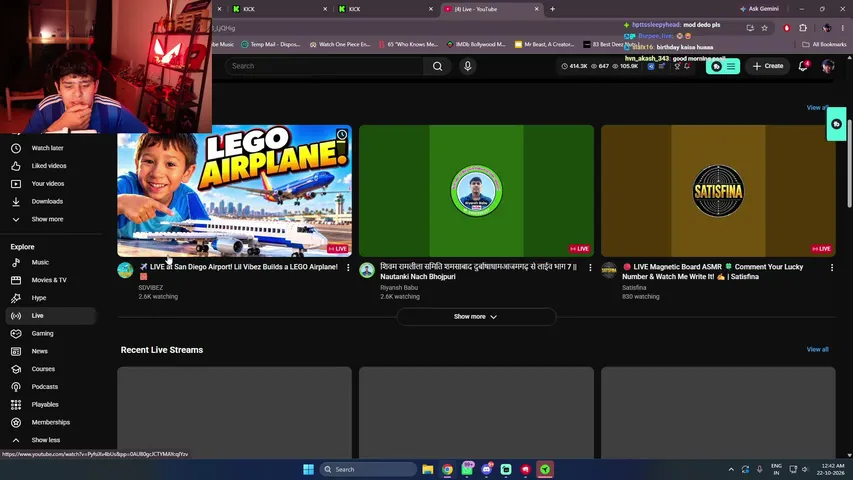Expand the Show more button below live videos
The width and height of the screenshot is (853, 480).
(476, 317)
